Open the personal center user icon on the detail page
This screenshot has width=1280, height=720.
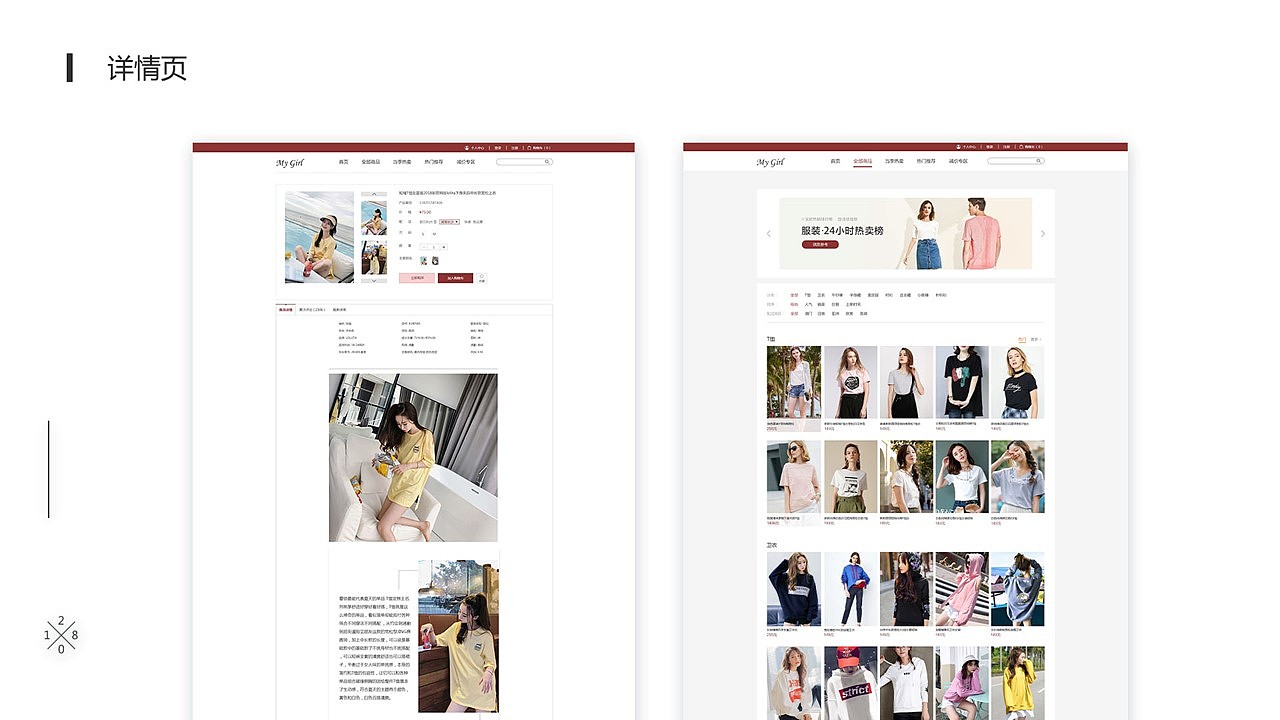pyautogui.click(x=467, y=148)
